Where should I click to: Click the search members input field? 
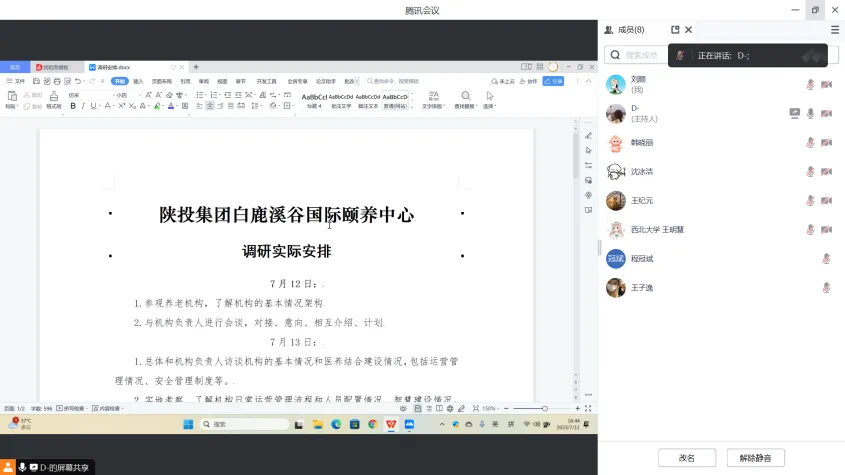pos(650,55)
